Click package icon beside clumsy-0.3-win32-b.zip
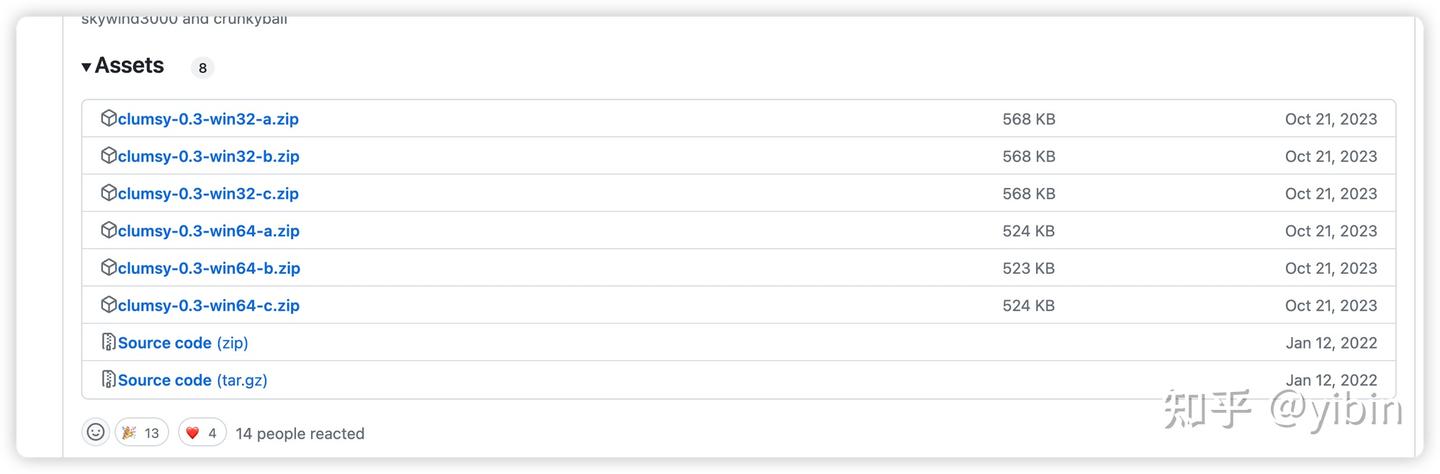Image resolution: width=1440 pixels, height=474 pixels. coord(109,155)
